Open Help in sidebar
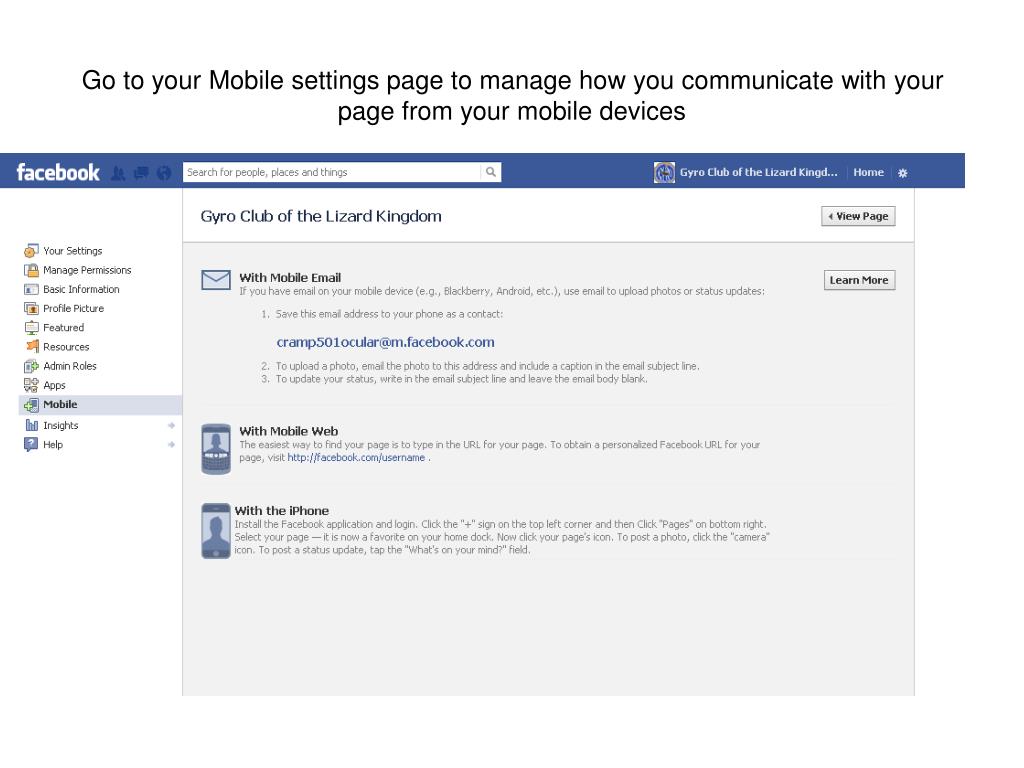The height and width of the screenshot is (768, 1024). click(53, 445)
